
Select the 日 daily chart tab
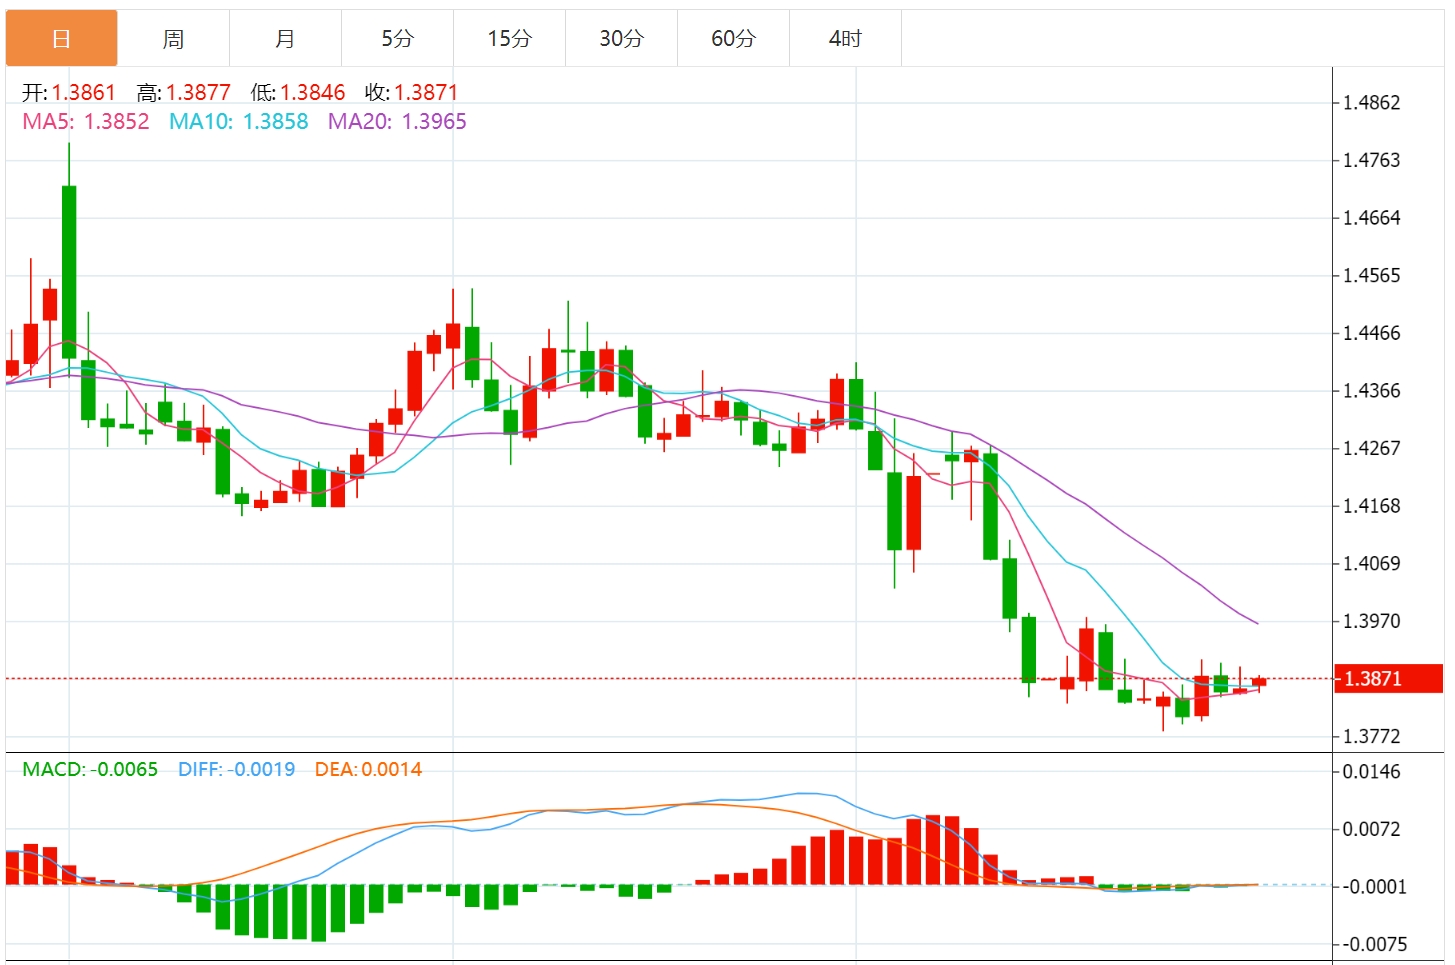tap(62, 39)
